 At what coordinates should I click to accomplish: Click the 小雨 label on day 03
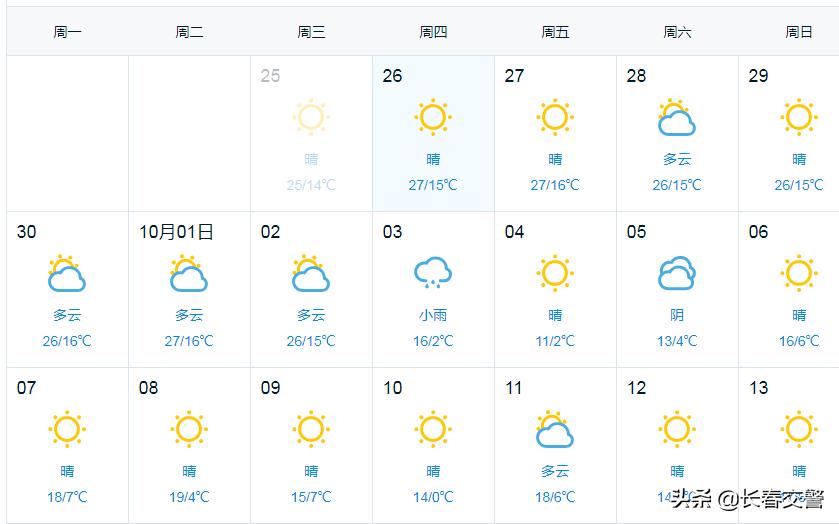point(433,315)
